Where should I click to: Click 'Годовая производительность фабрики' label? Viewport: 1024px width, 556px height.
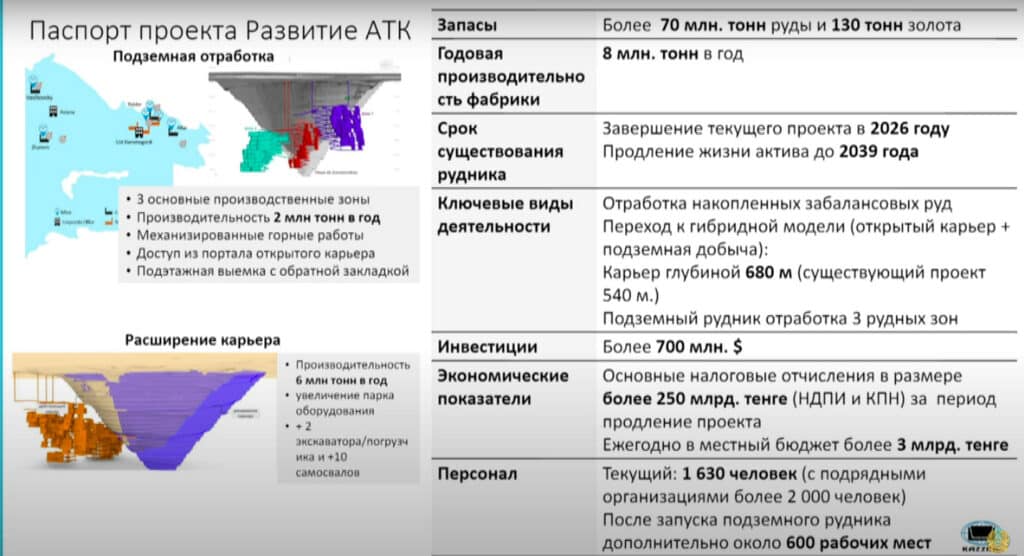511,76
